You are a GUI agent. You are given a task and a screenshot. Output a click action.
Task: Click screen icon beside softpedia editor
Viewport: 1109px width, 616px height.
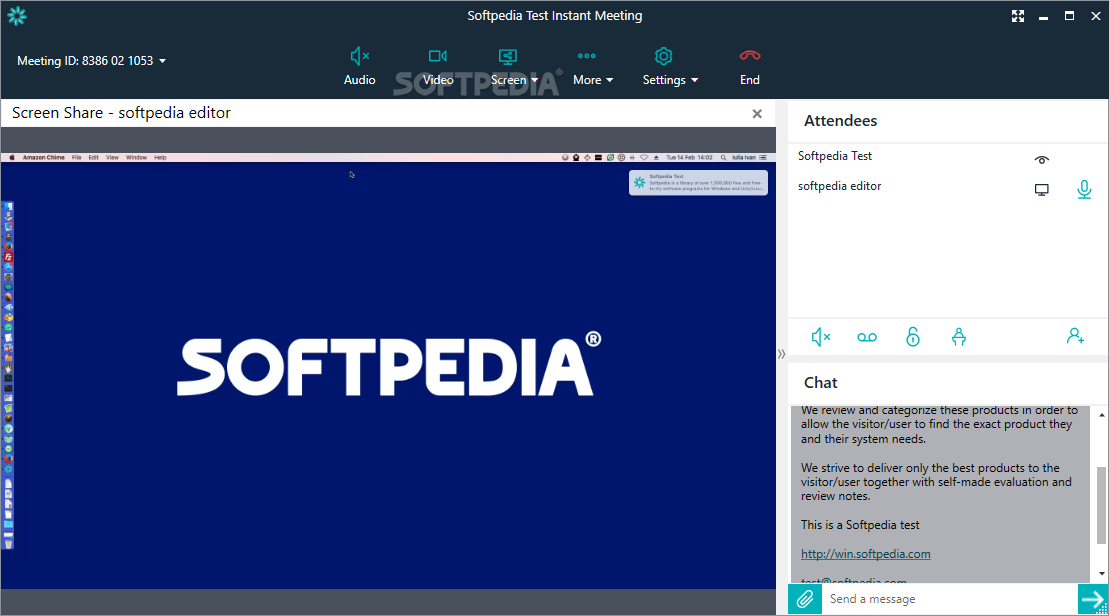1042,190
